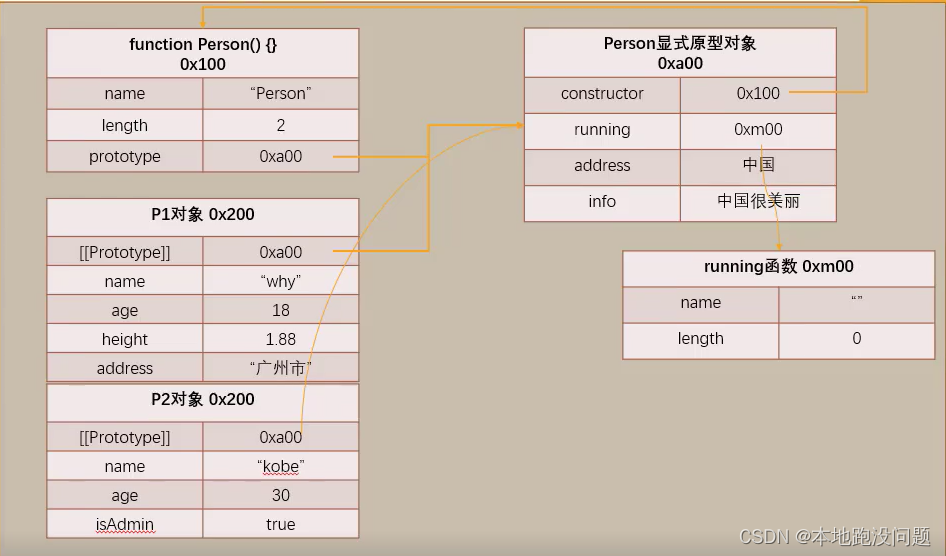
Task: Click the height value 1.88
Action: tap(281, 338)
